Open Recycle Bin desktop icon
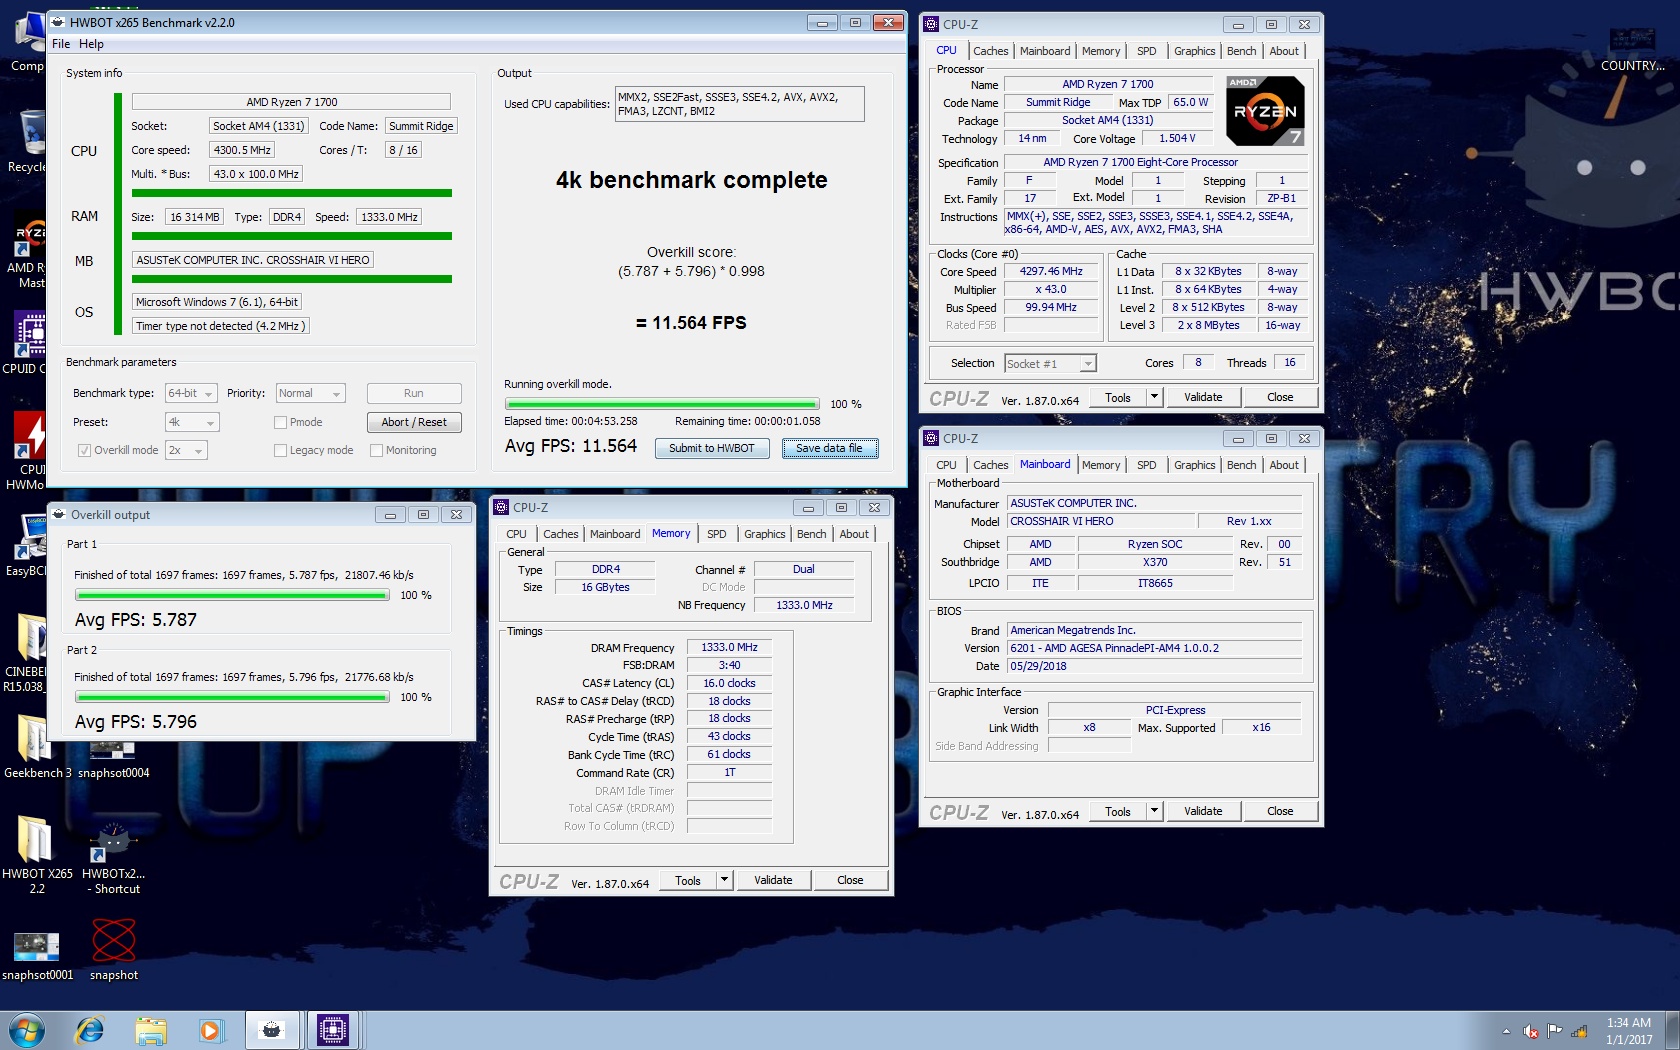The width and height of the screenshot is (1680, 1050). point(28,141)
